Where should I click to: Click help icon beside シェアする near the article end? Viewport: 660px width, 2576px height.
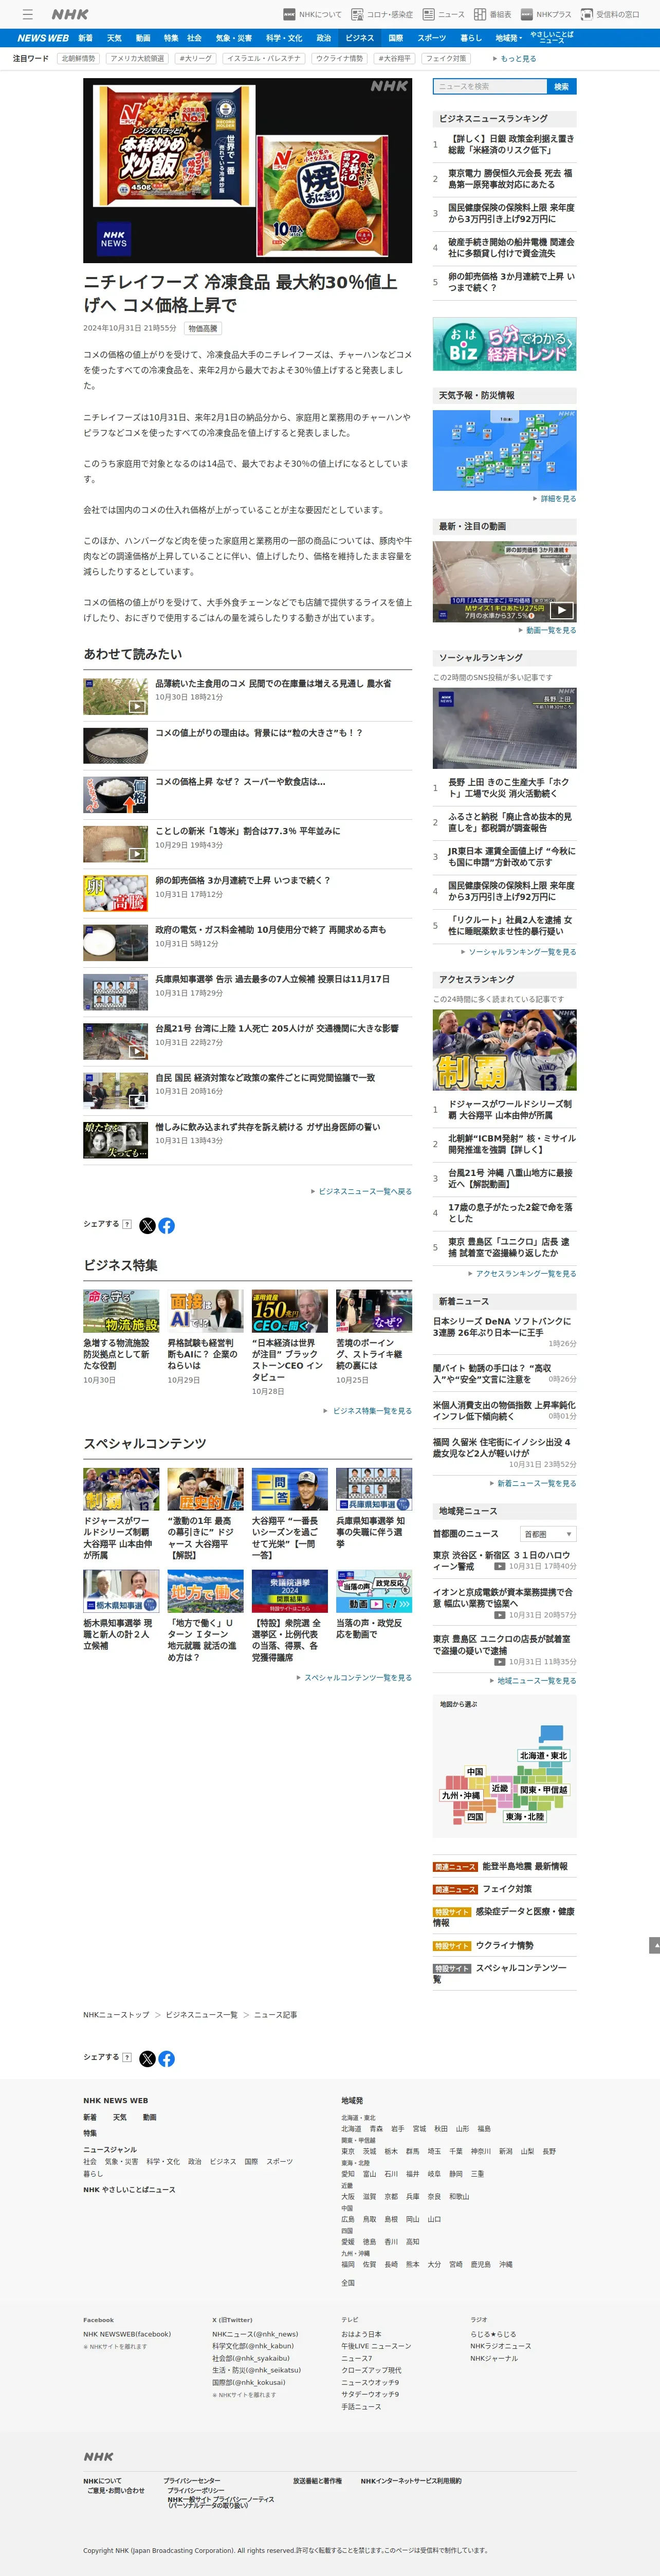(126, 1224)
